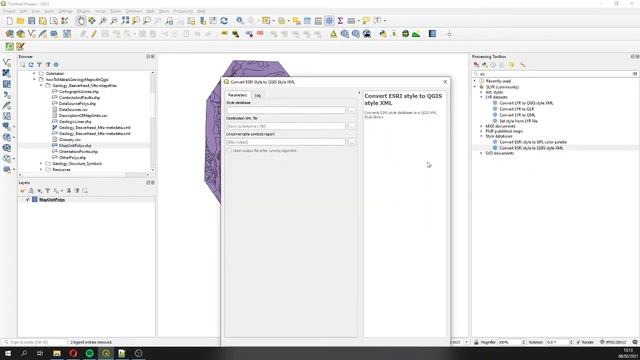Click the Open Project folder icon
Screen dimensions: 640x360
click(20, 21)
